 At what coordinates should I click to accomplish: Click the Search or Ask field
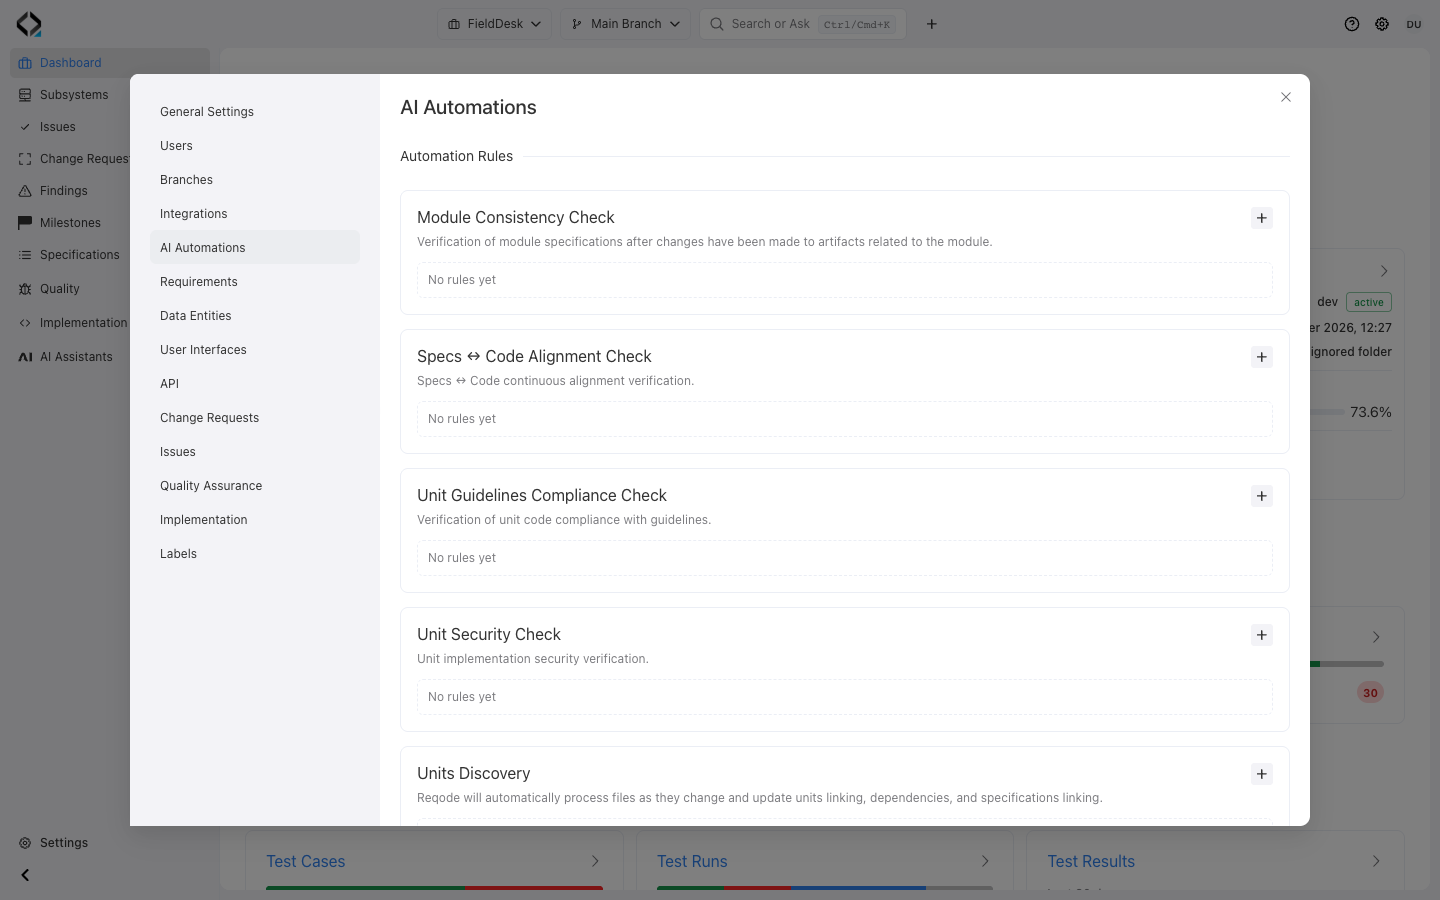[x=803, y=24]
